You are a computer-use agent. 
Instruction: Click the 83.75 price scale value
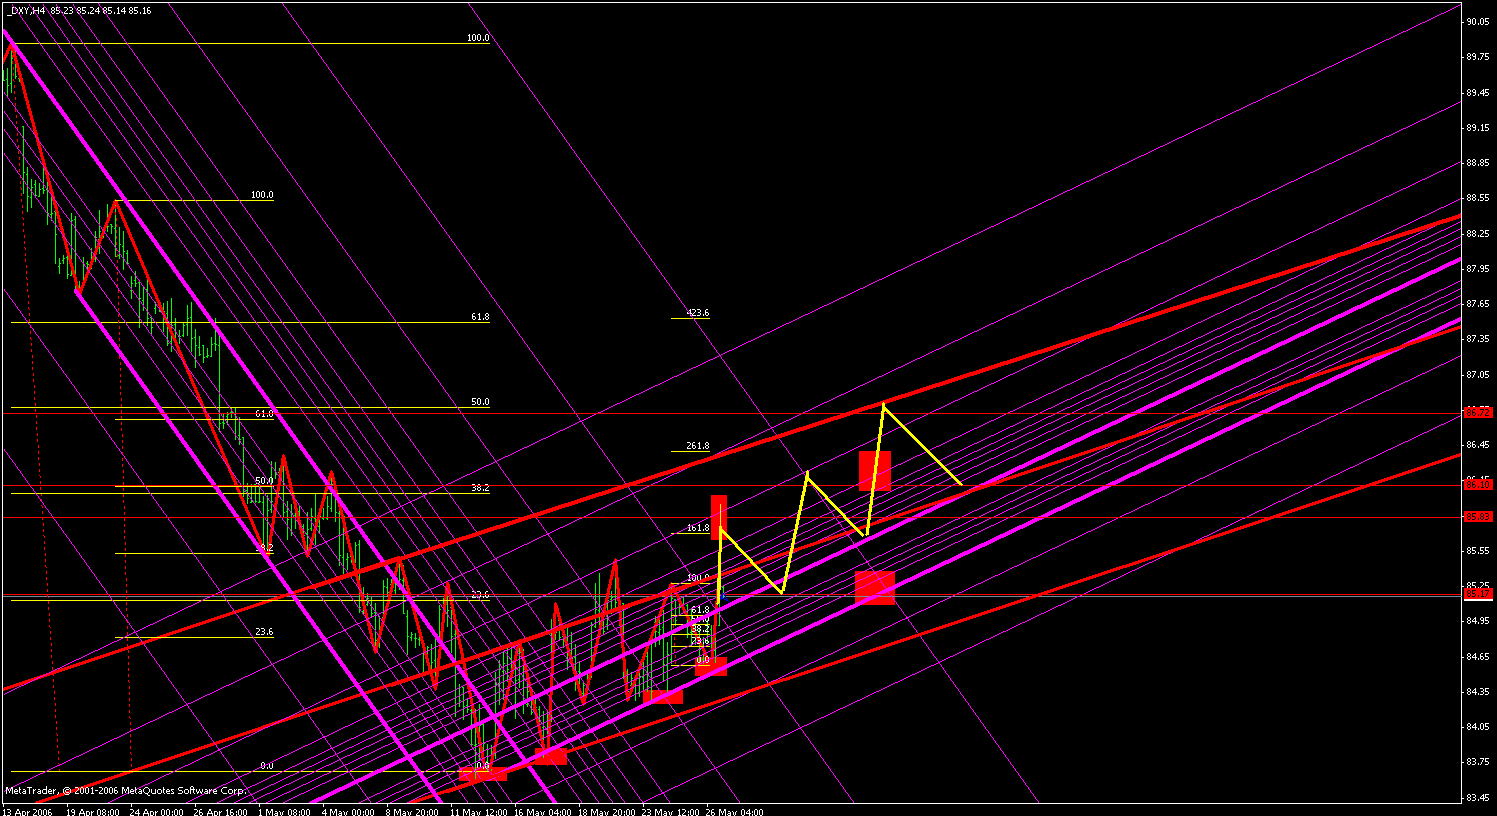[1479, 762]
